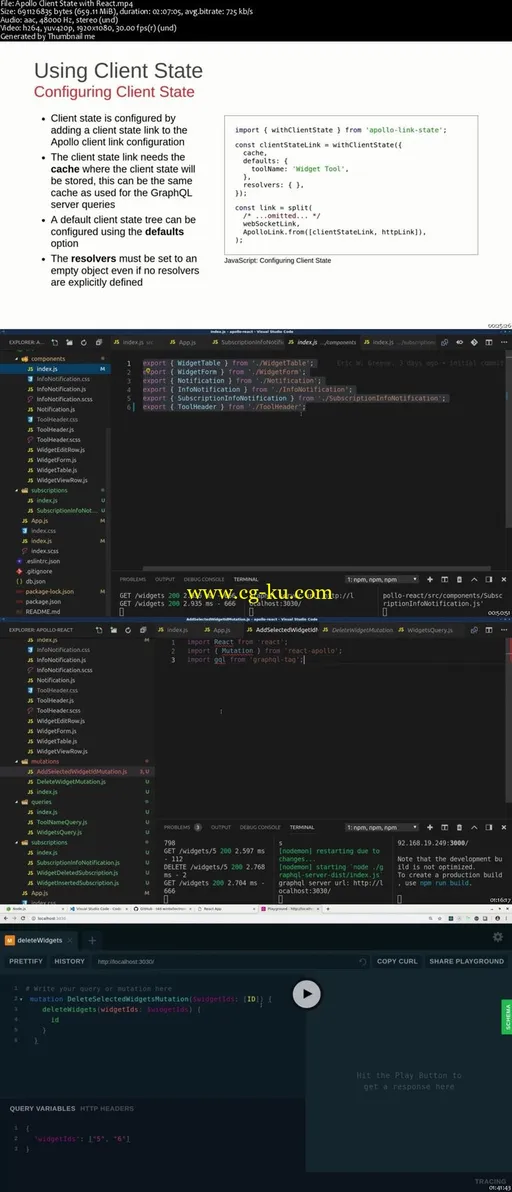
Task: Reload schema icon beside the Playground URL
Action: point(363,961)
